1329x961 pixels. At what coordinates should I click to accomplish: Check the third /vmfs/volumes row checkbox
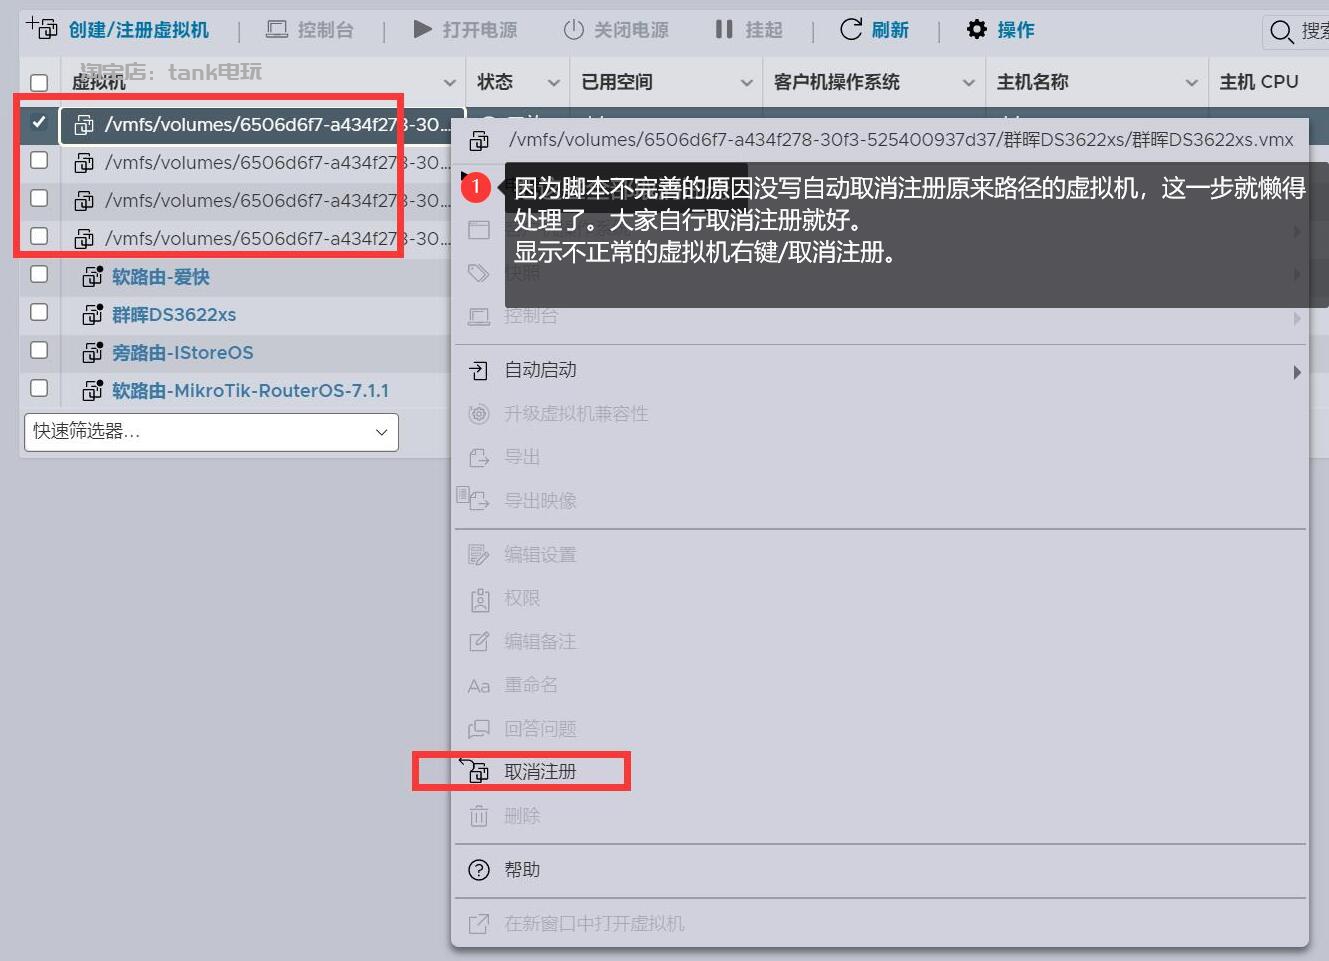39,198
